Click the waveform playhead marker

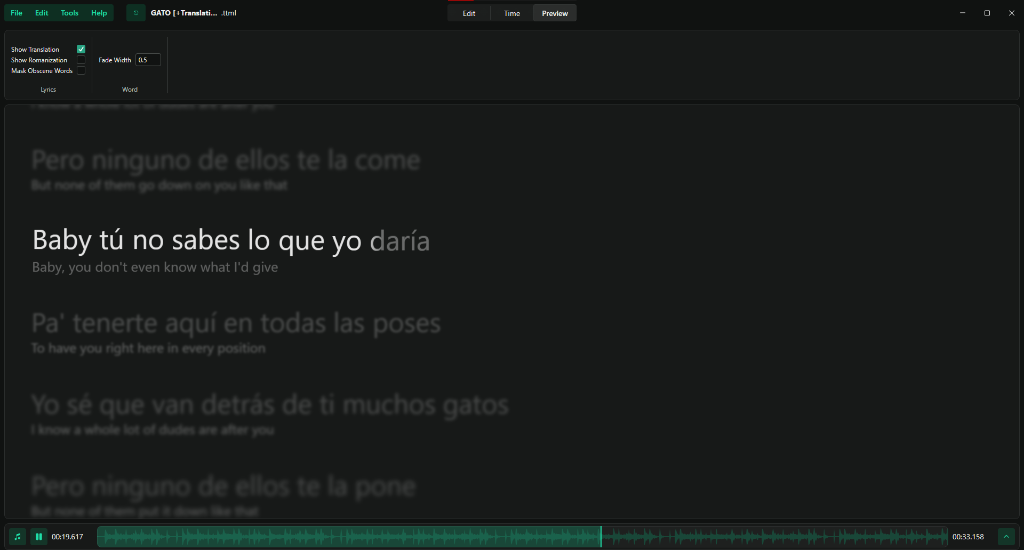tap(601, 537)
